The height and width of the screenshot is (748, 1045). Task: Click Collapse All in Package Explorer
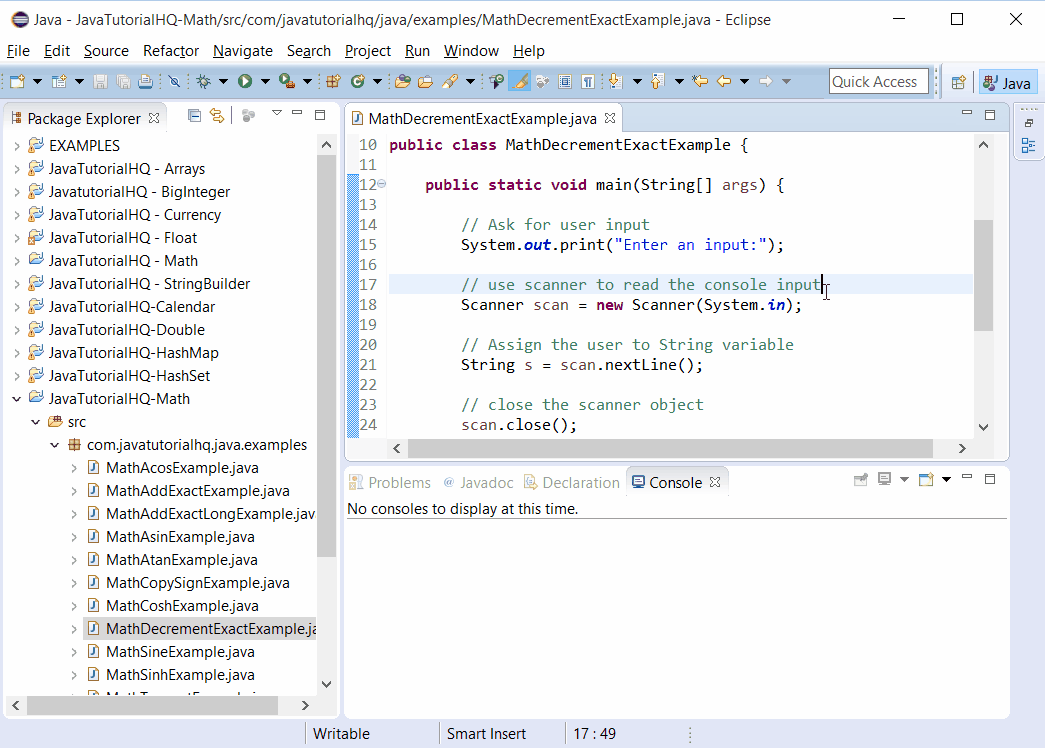pos(194,116)
